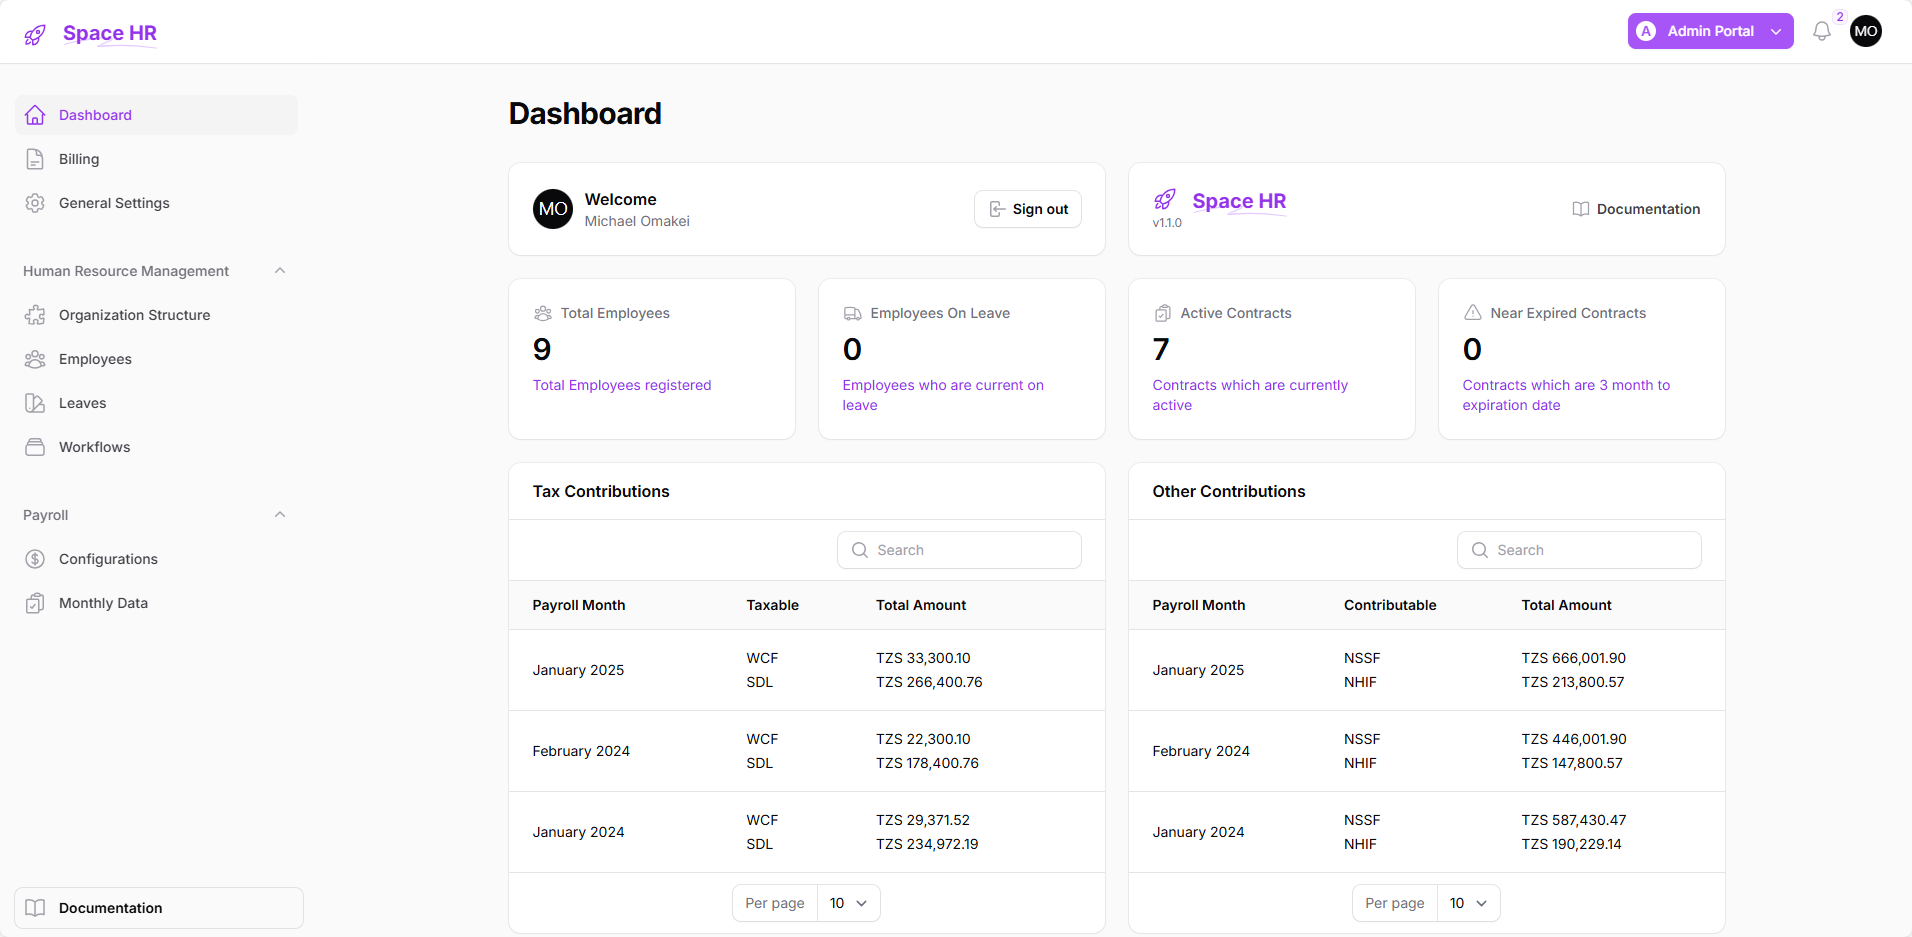The image size is (1912, 937).
Task: Open Billing in the sidebar
Action: [157, 159]
